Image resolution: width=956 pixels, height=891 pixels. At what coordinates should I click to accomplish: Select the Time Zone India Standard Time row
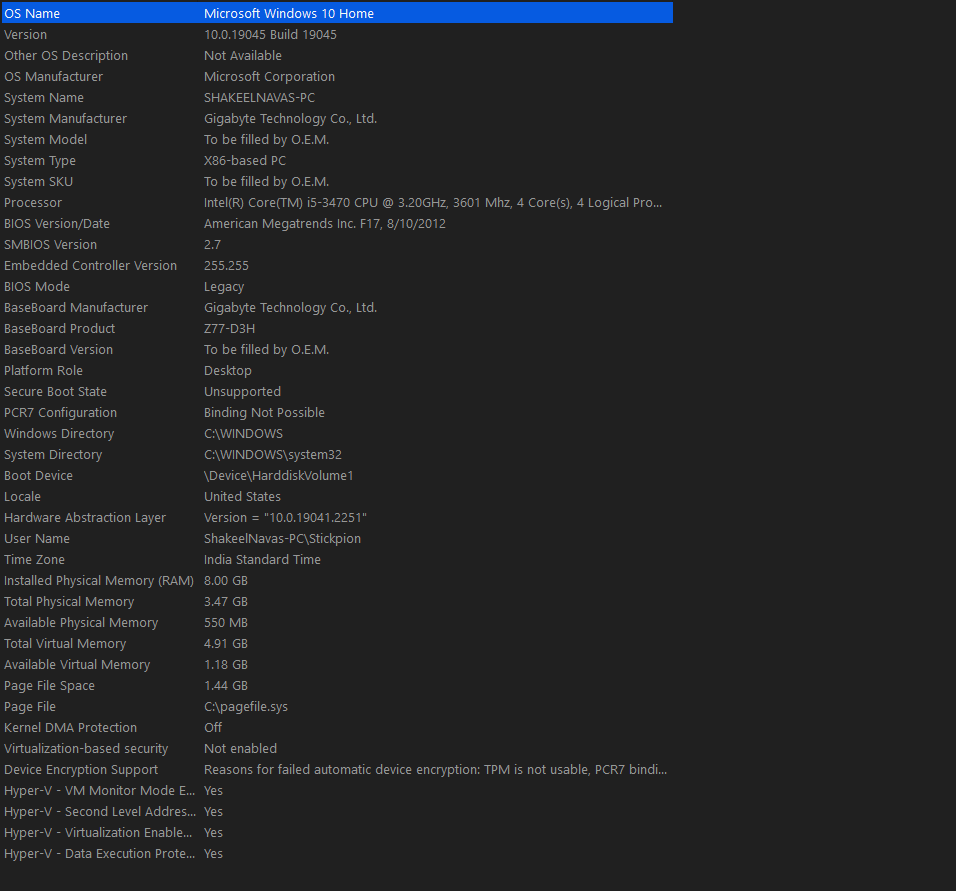tap(337, 559)
